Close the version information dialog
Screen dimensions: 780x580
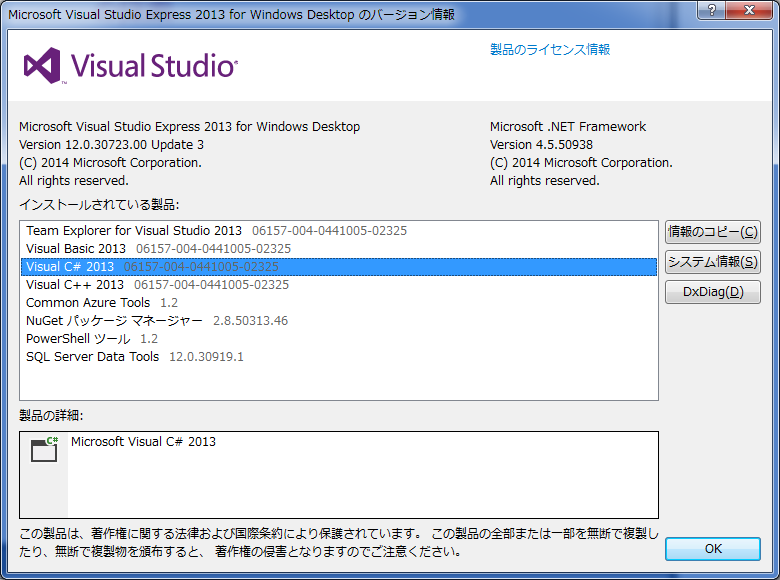(x=749, y=9)
